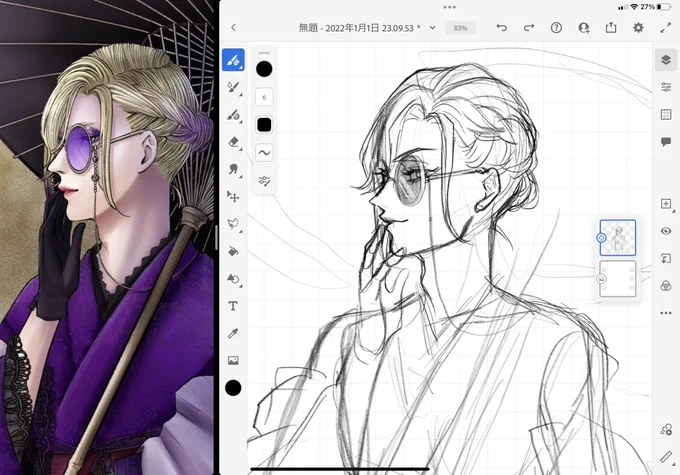
Task: Open the brush size field showing 6
Action: pos(264,97)
